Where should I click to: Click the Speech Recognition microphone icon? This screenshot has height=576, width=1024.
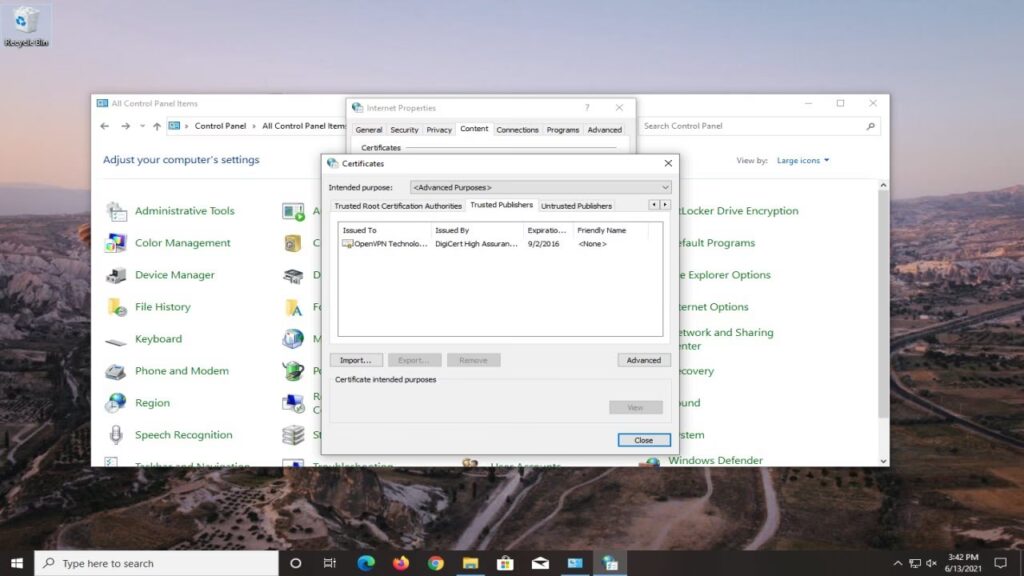(117, 435)
